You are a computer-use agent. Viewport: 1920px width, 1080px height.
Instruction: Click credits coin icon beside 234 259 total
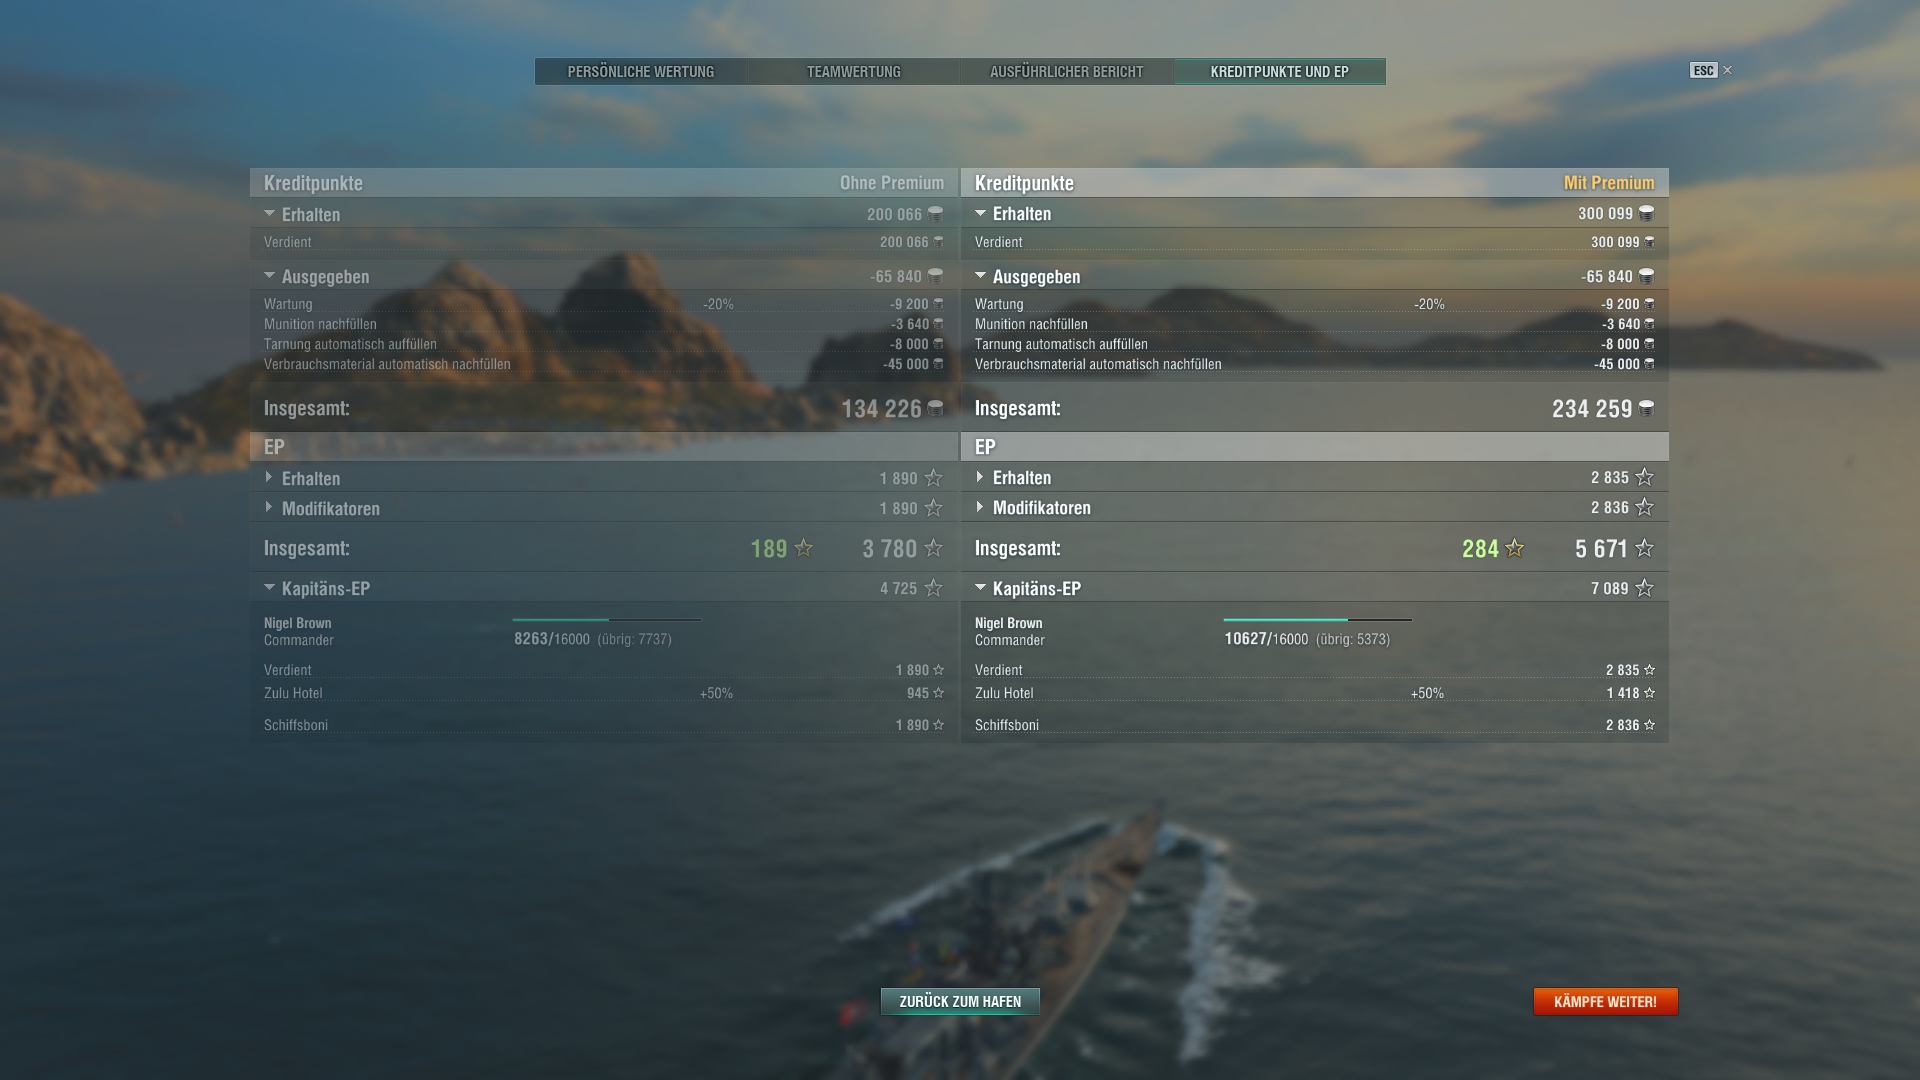coord(1646,408)
